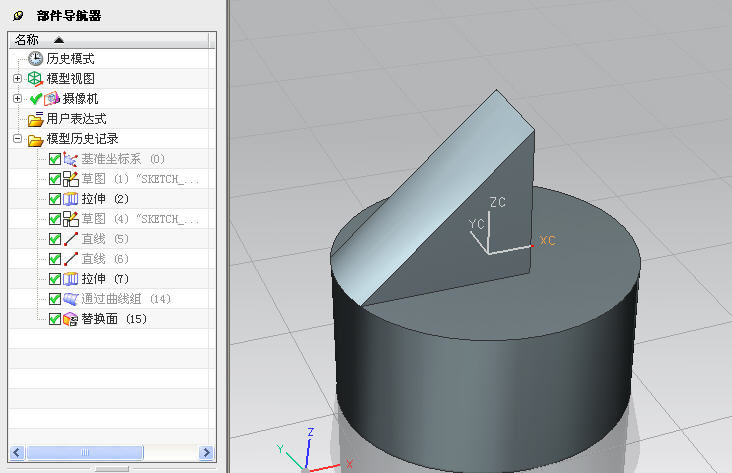Select the 直线 (5) feature text
Viewport: 732px width, 473px height.
click(105, 239)
